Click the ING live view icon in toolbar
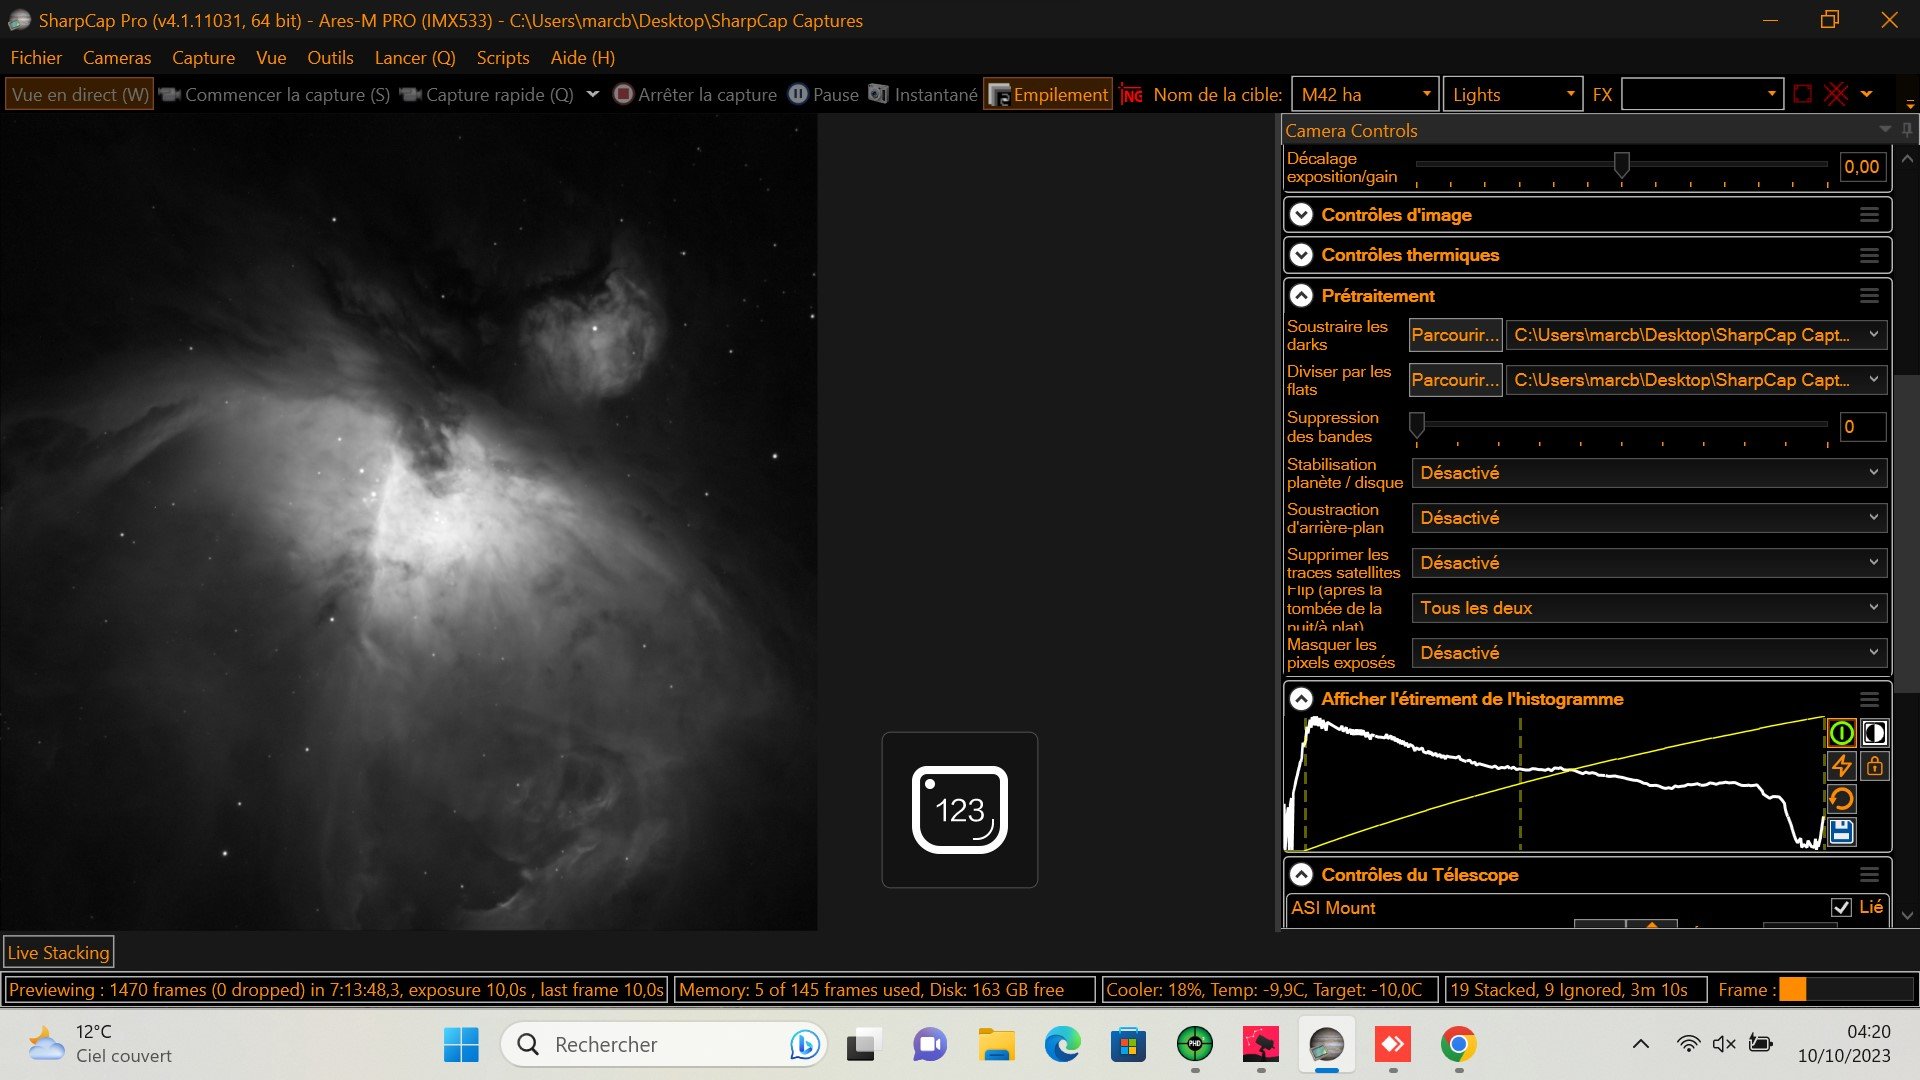1920x1080 pixels. [1131, 94]
